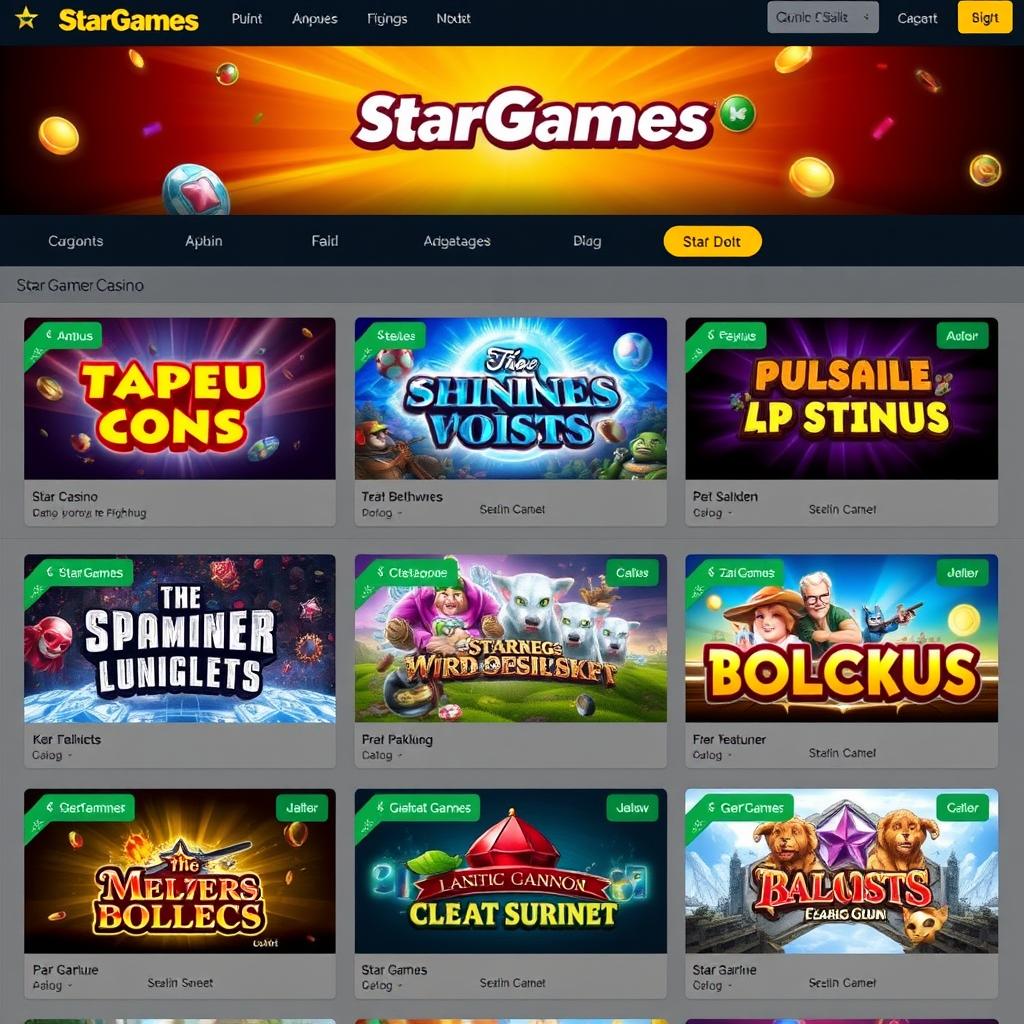Click the green K badge in banner

point(737,113)
